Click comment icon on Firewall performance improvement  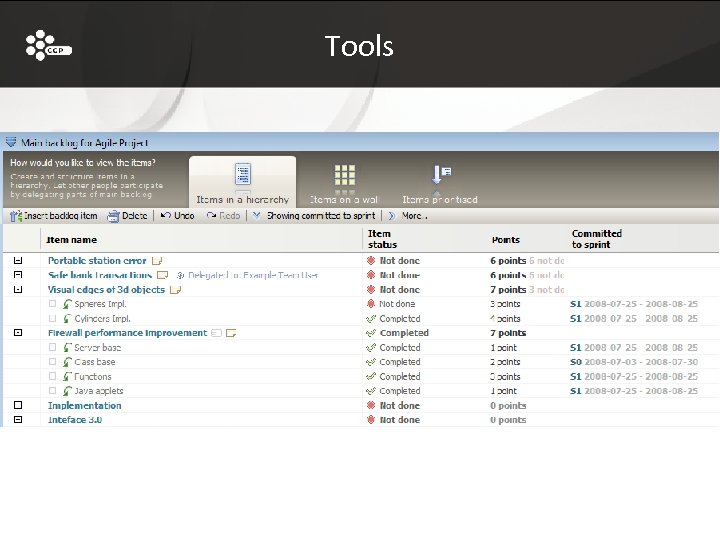click(x=216, y=333)
